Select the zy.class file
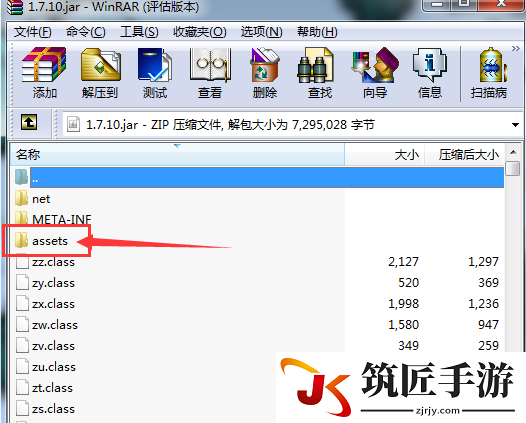This screenshot has width=526, height=423. [x=53, y=283]
